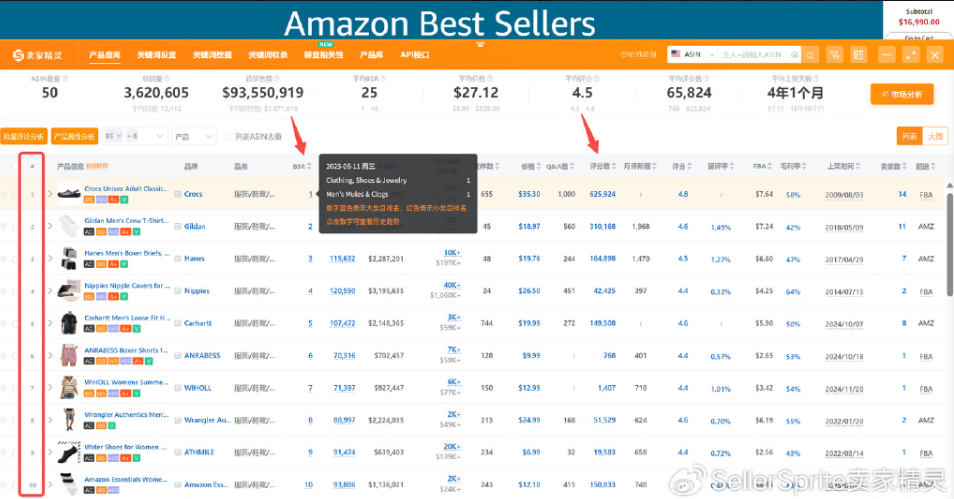
Task: Open the Crocs clog product thumbnail
Action: (68, 194)
